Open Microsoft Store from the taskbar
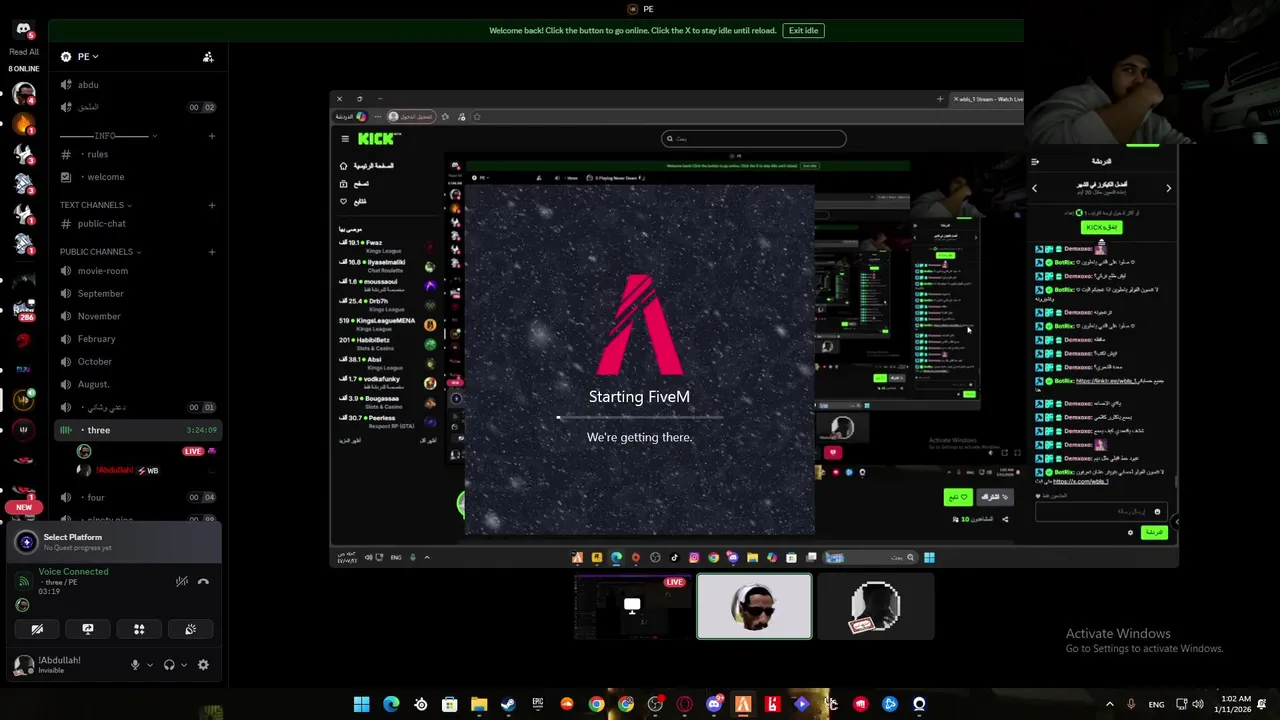The image size is (1280, 720). pyautogui.click(x=450, y=704)
